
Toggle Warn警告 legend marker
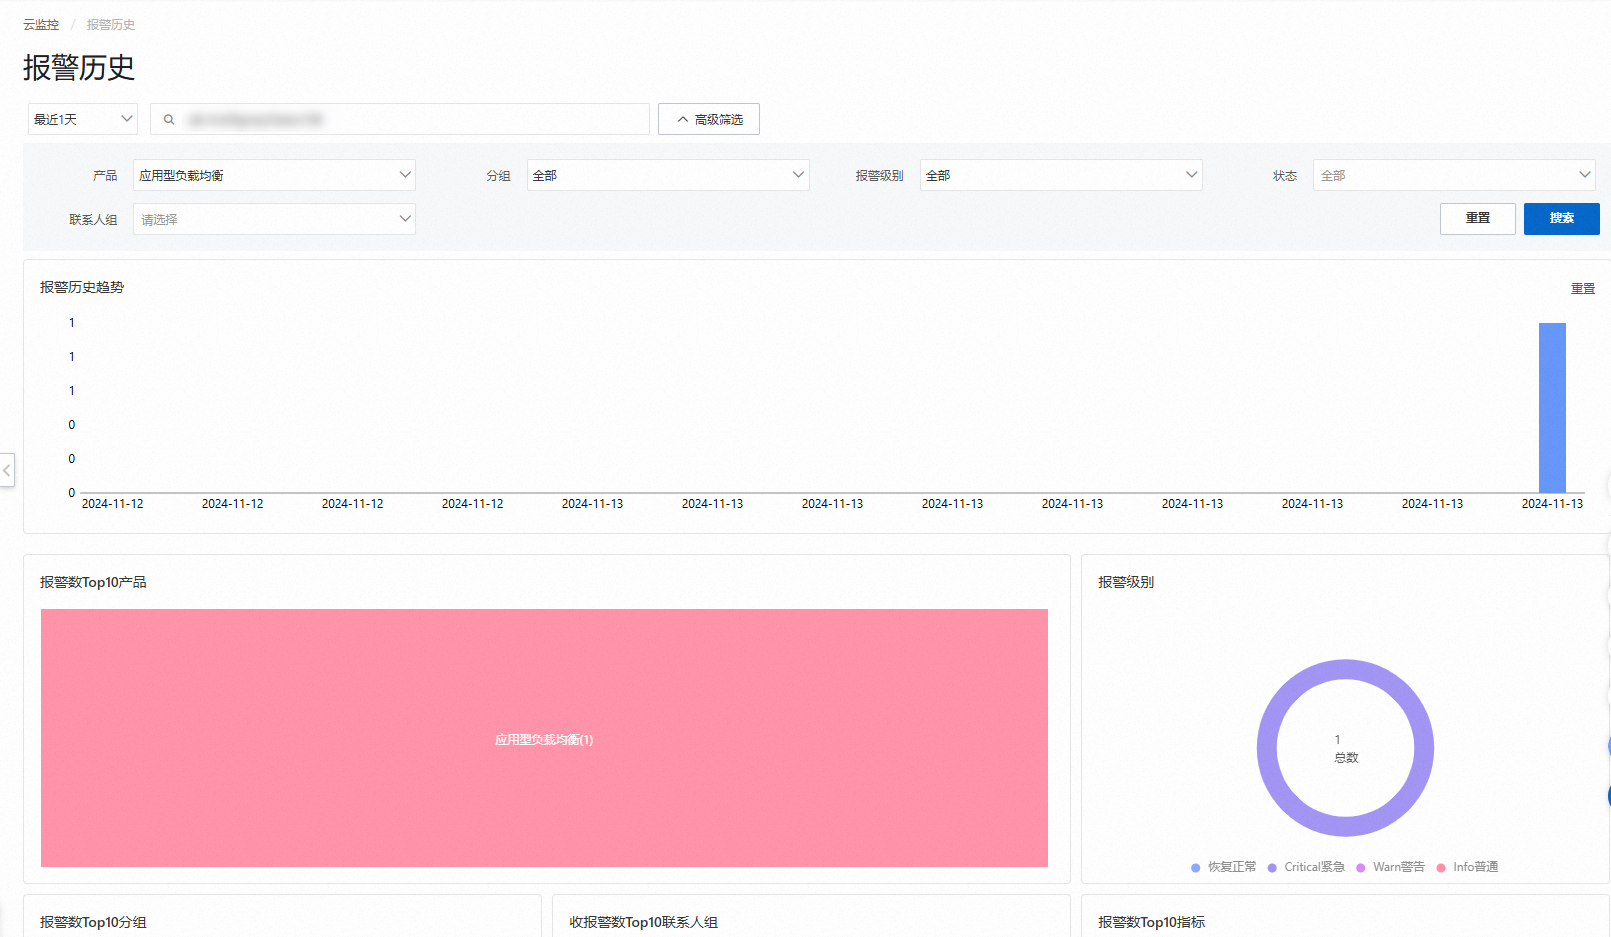click(x=1360, y=868)
